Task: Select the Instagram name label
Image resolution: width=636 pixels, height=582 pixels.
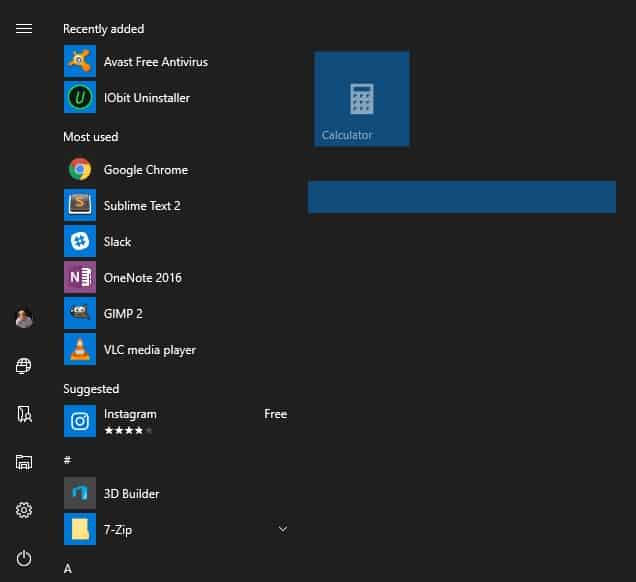Action: [130, 414]
